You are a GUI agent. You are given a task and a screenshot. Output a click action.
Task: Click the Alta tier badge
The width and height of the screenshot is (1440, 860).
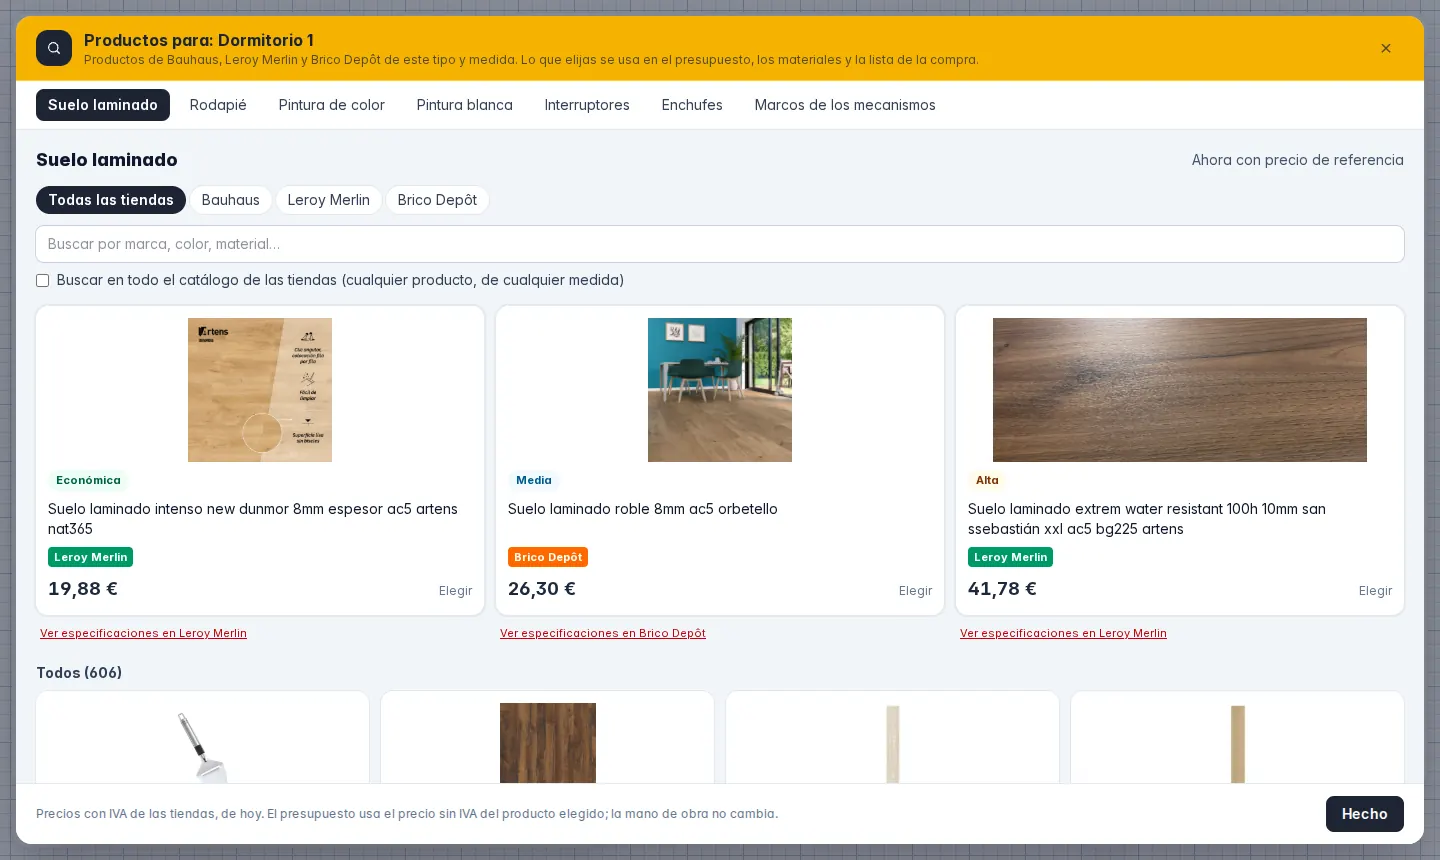point(987,480)
